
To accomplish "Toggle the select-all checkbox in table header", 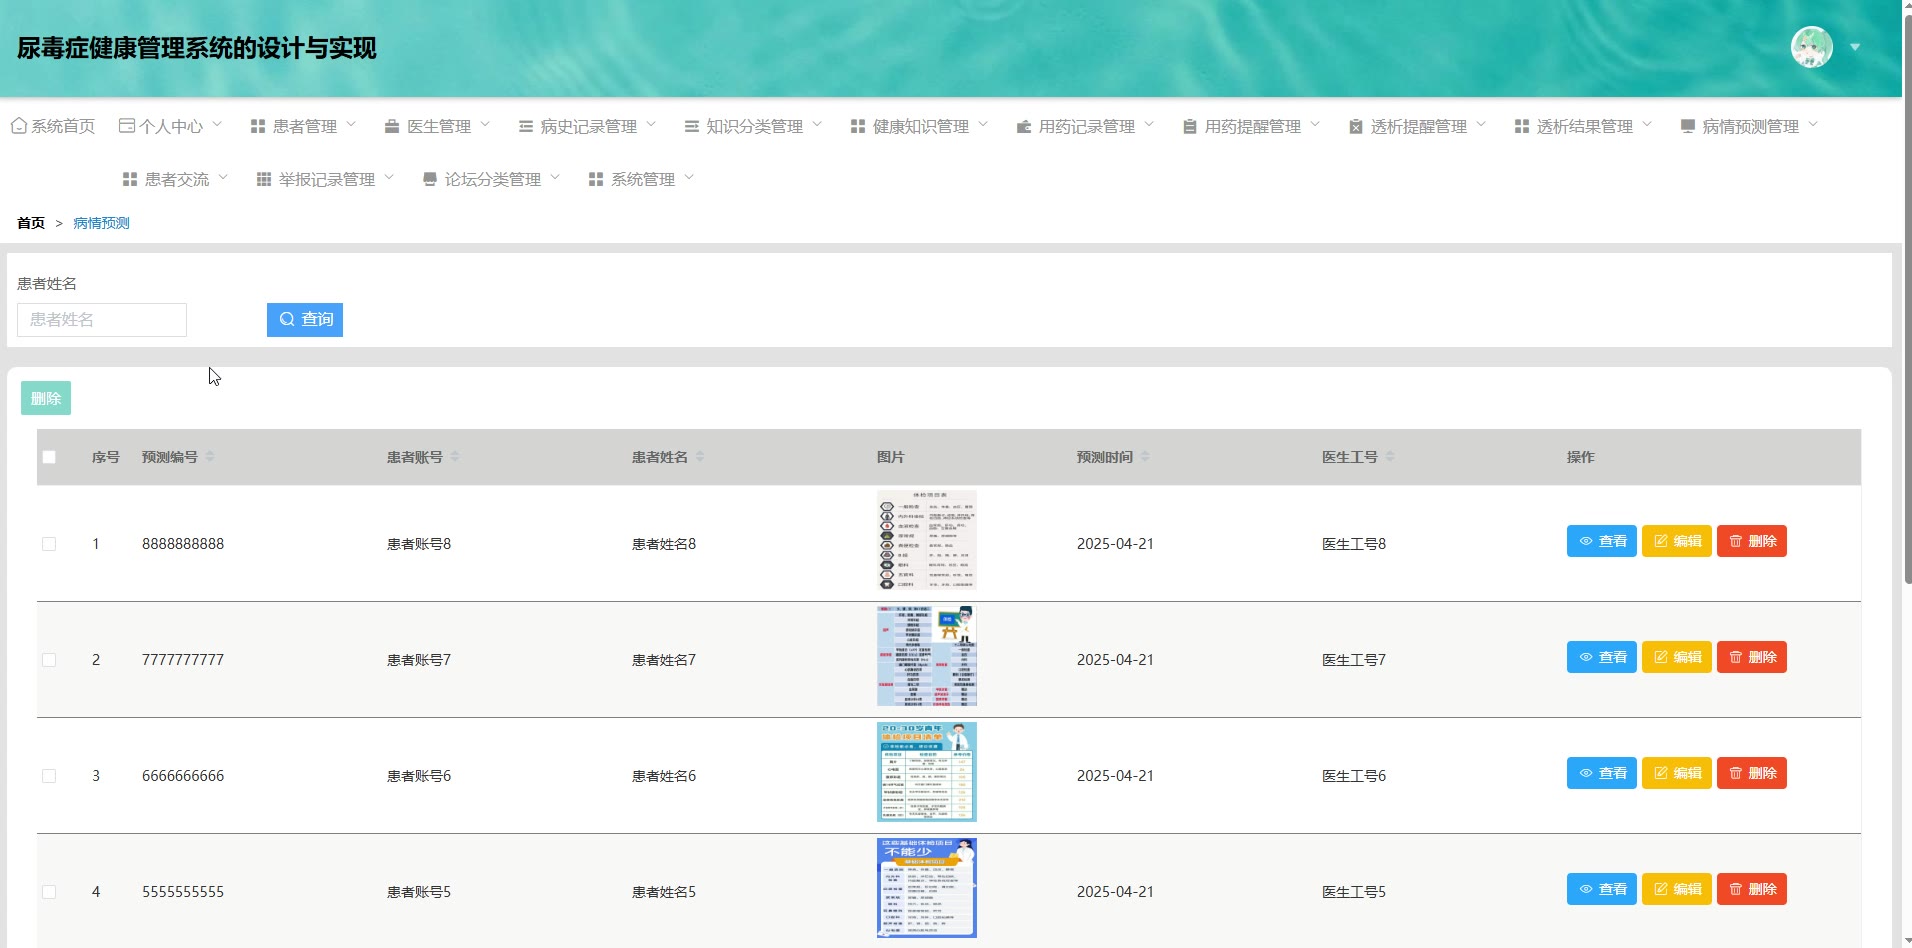I will pyautogui.click(x=49, y=457).
